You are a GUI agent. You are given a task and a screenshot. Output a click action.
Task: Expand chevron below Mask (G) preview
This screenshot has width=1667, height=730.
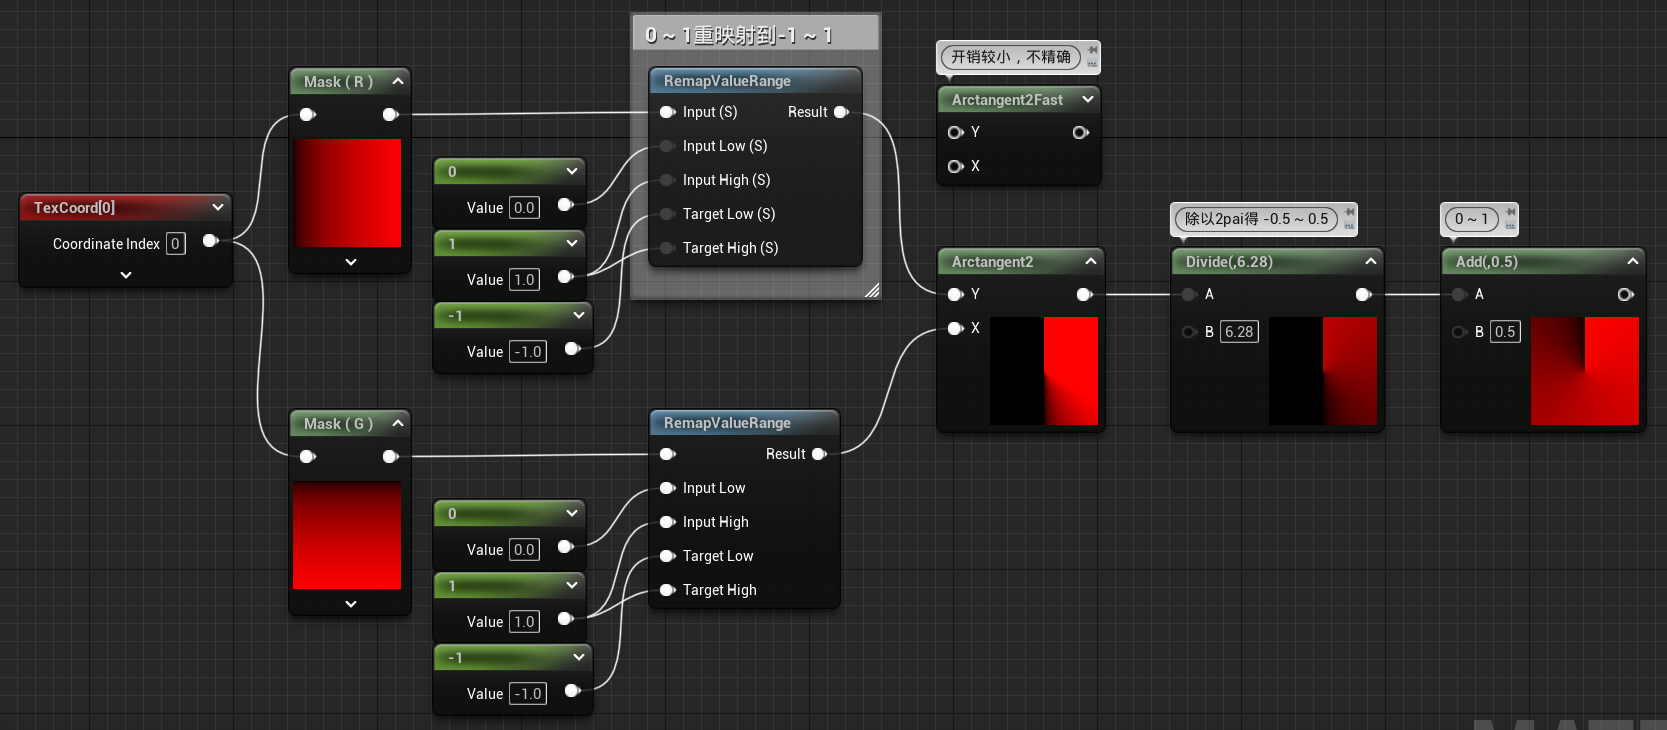click(x=351, y=604)
